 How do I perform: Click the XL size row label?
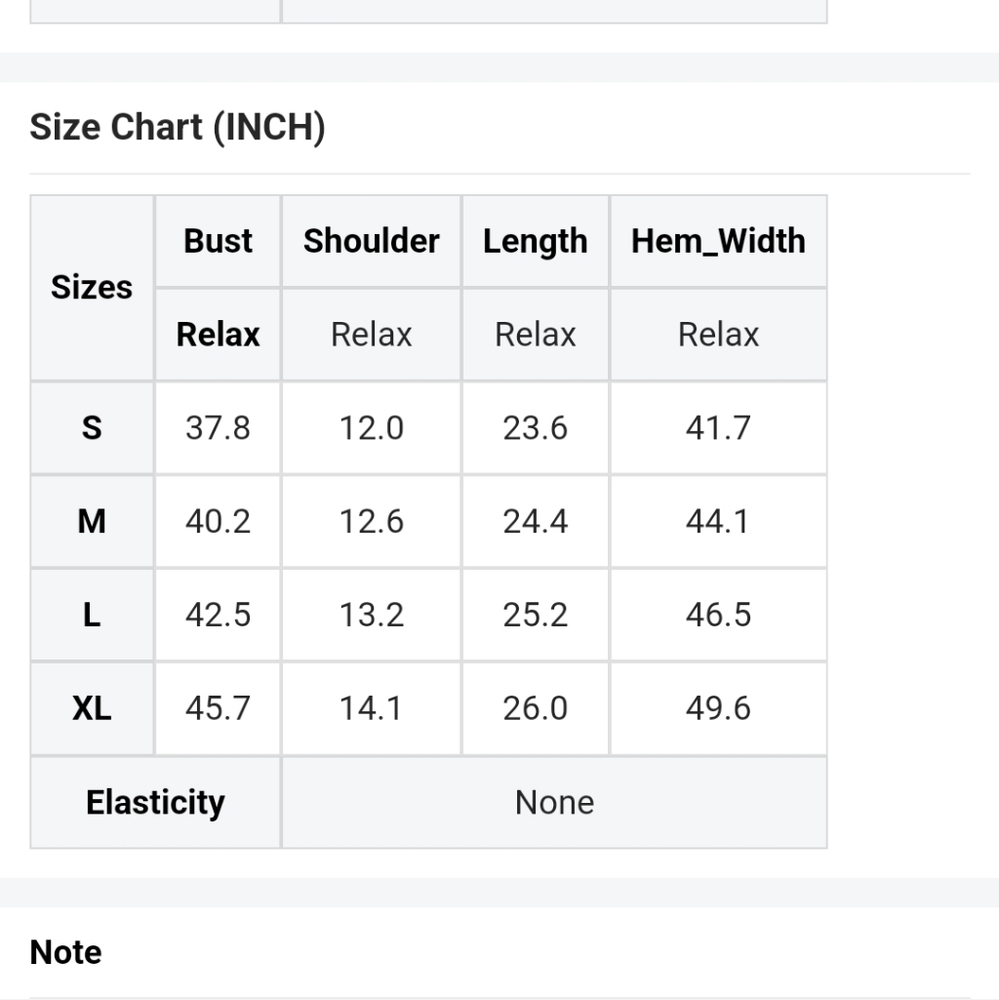[92, 709]
